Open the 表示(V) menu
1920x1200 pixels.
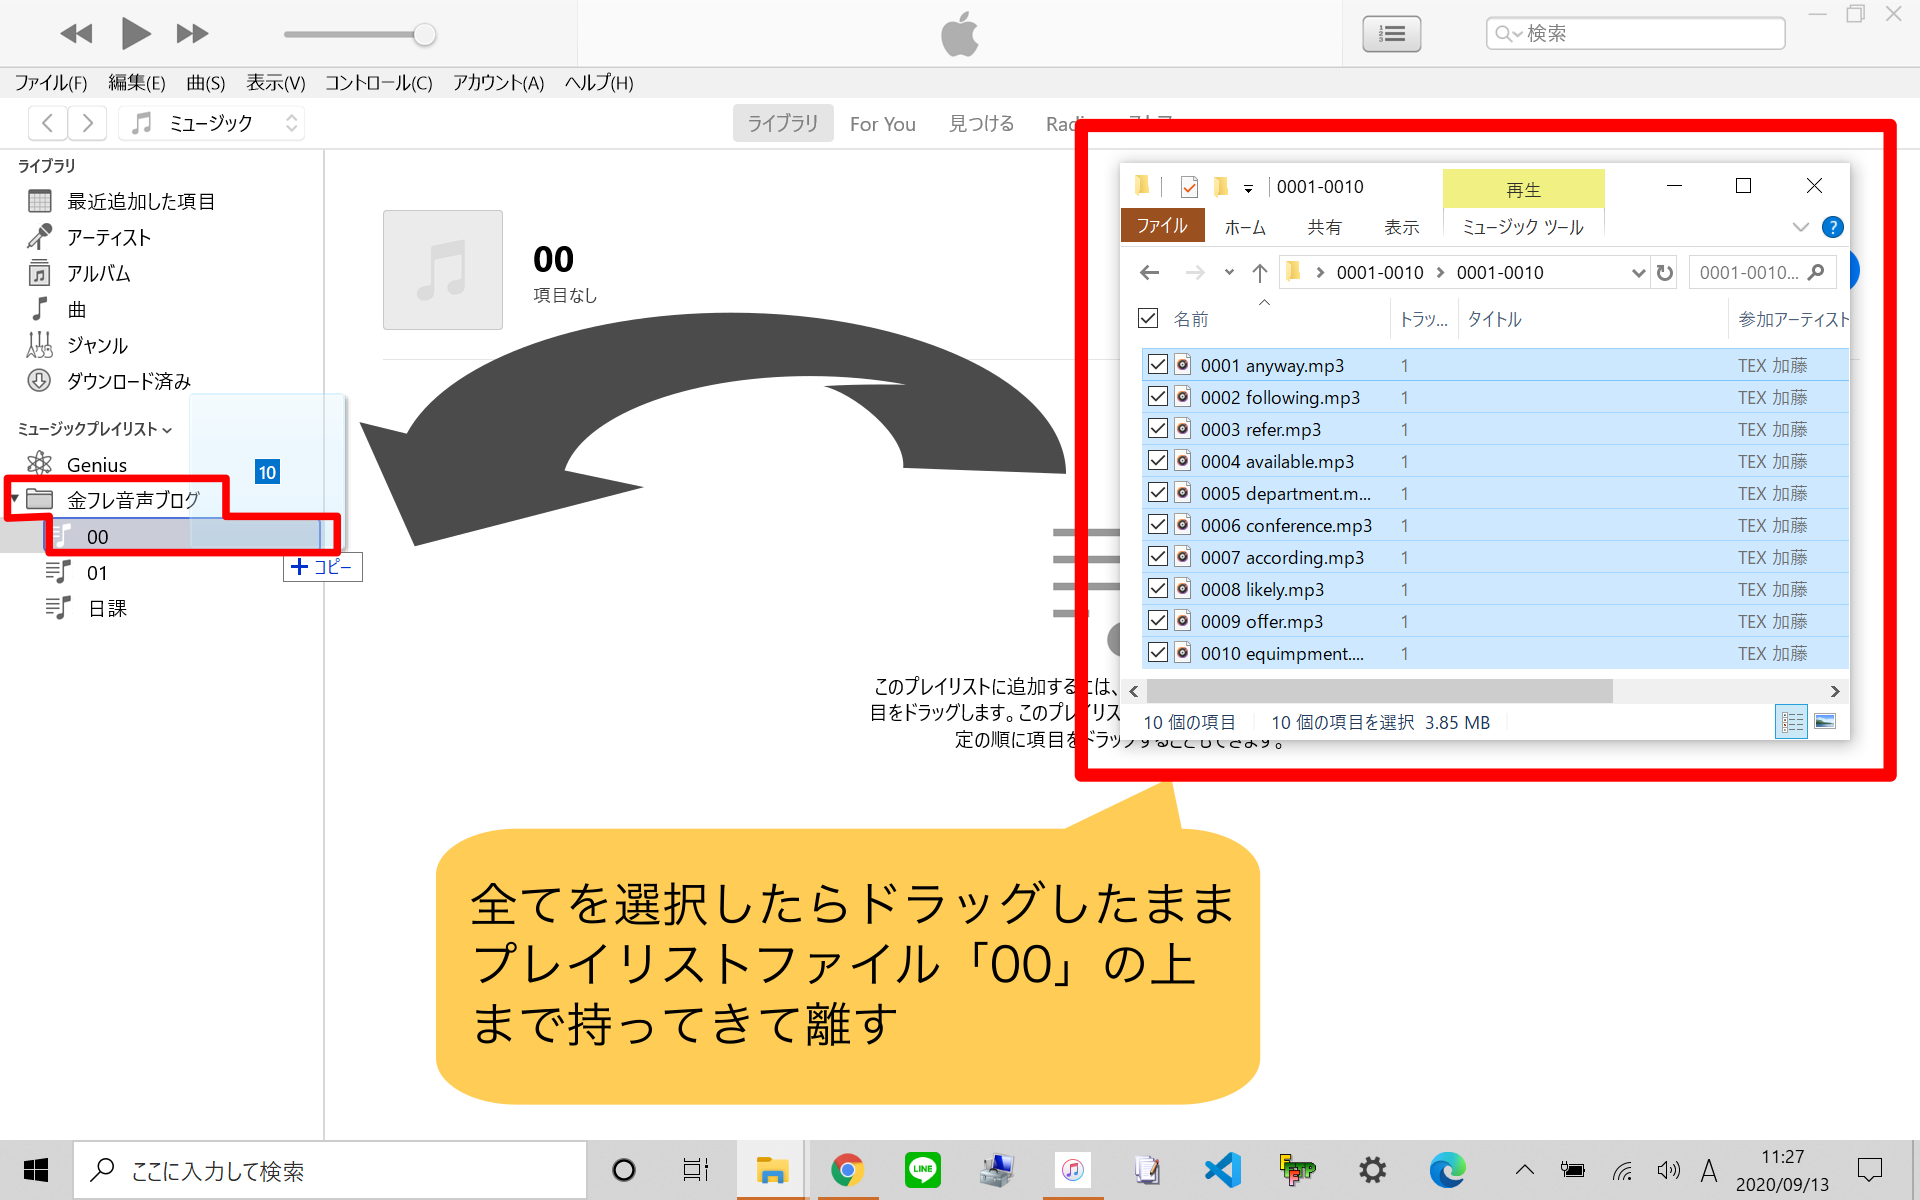(276, 83)
